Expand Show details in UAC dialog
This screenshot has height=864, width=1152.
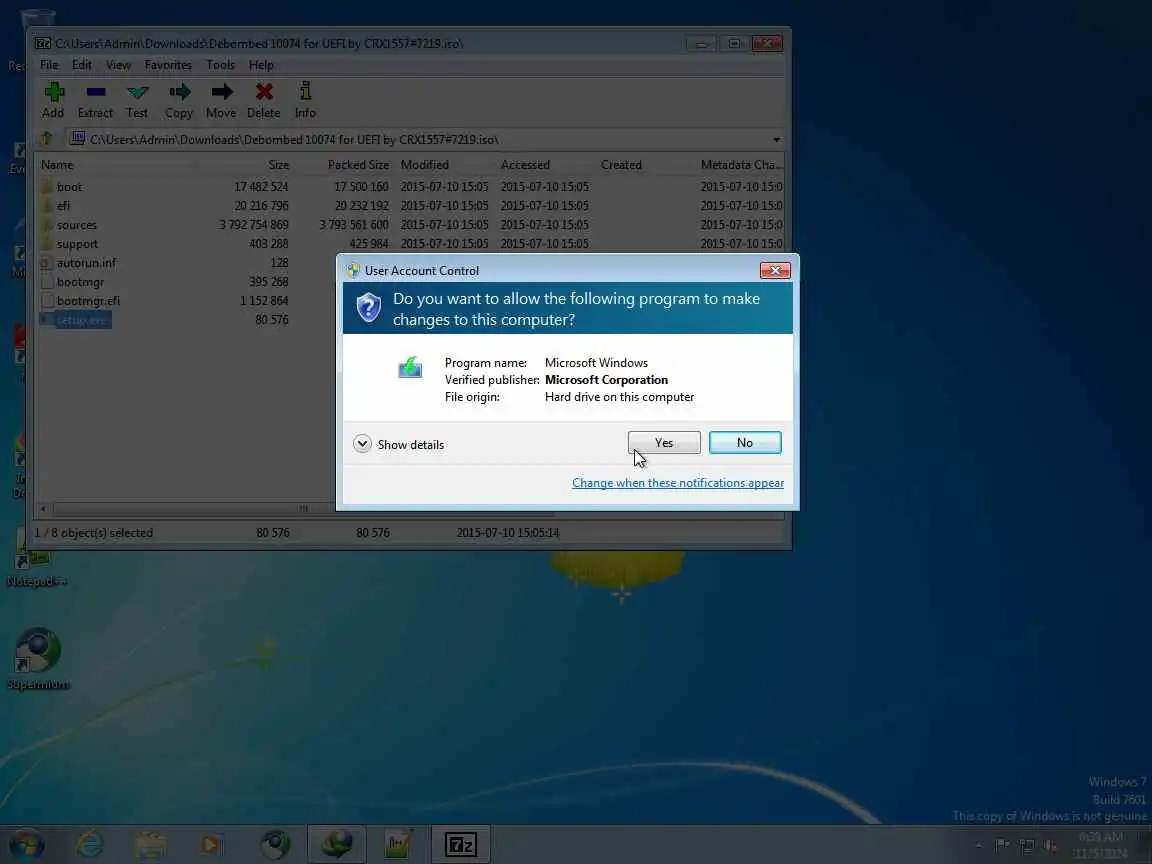tap(399, 444)
